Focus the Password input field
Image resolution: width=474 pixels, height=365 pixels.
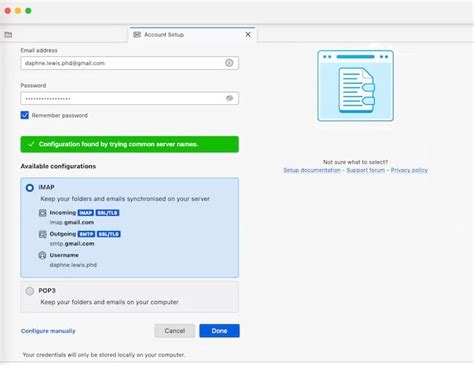coord(129,98)
